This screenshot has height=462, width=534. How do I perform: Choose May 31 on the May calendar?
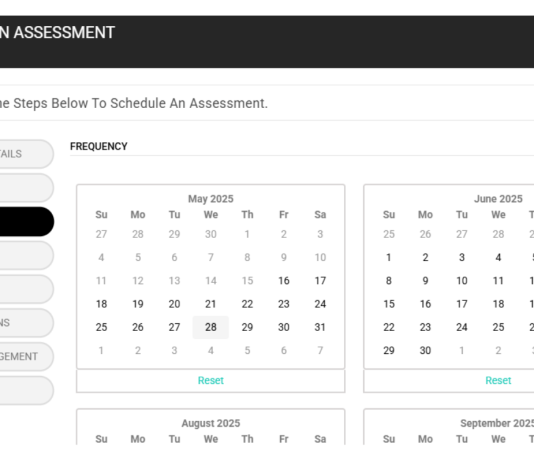pyautogui.click(x=320, y=327)
